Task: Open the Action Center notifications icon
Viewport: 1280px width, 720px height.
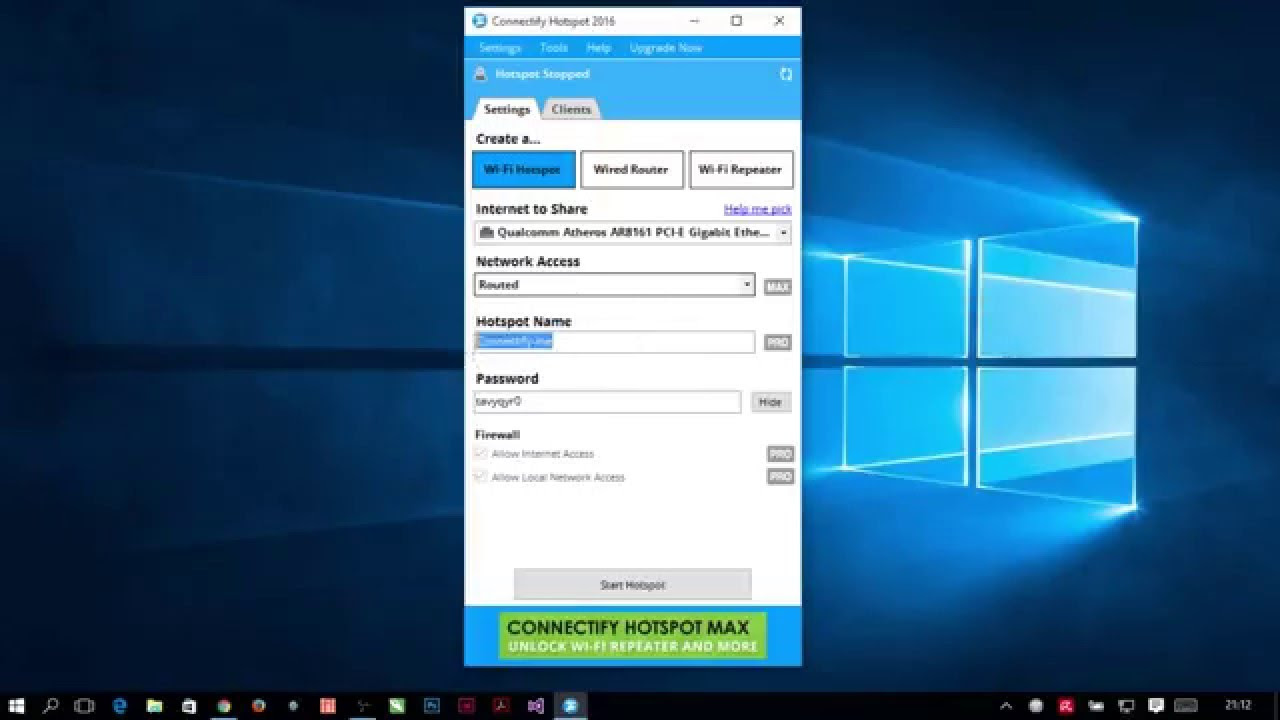Action: coord(1156,705)
